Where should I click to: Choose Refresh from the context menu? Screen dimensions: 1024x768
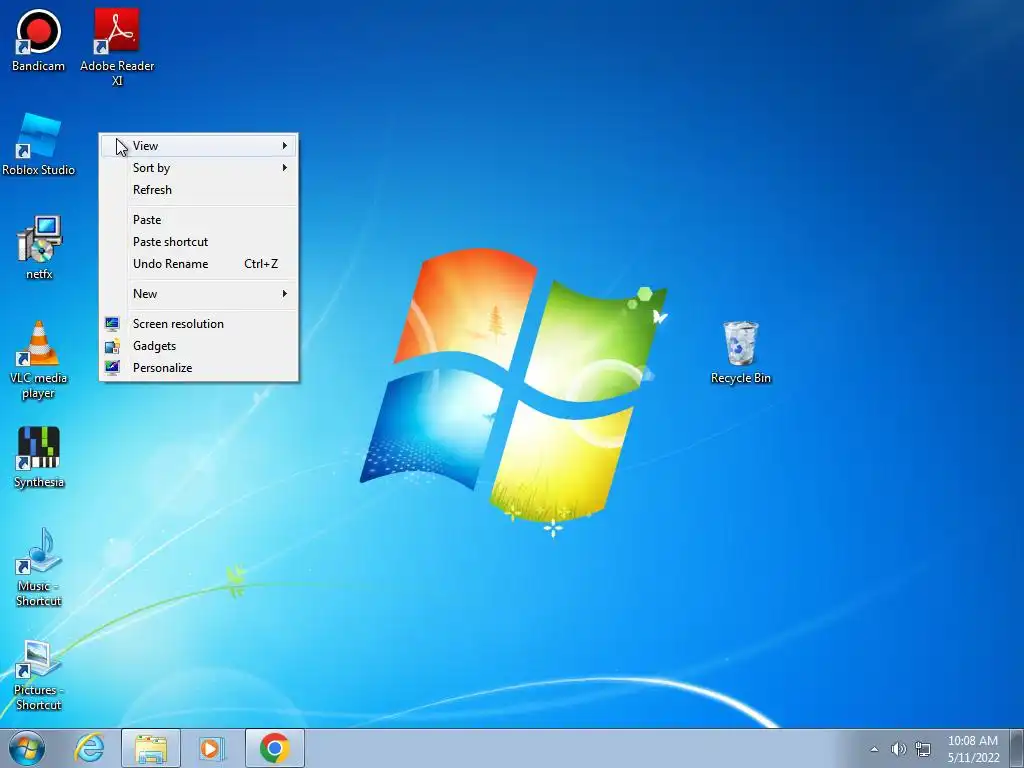[199, 190]
